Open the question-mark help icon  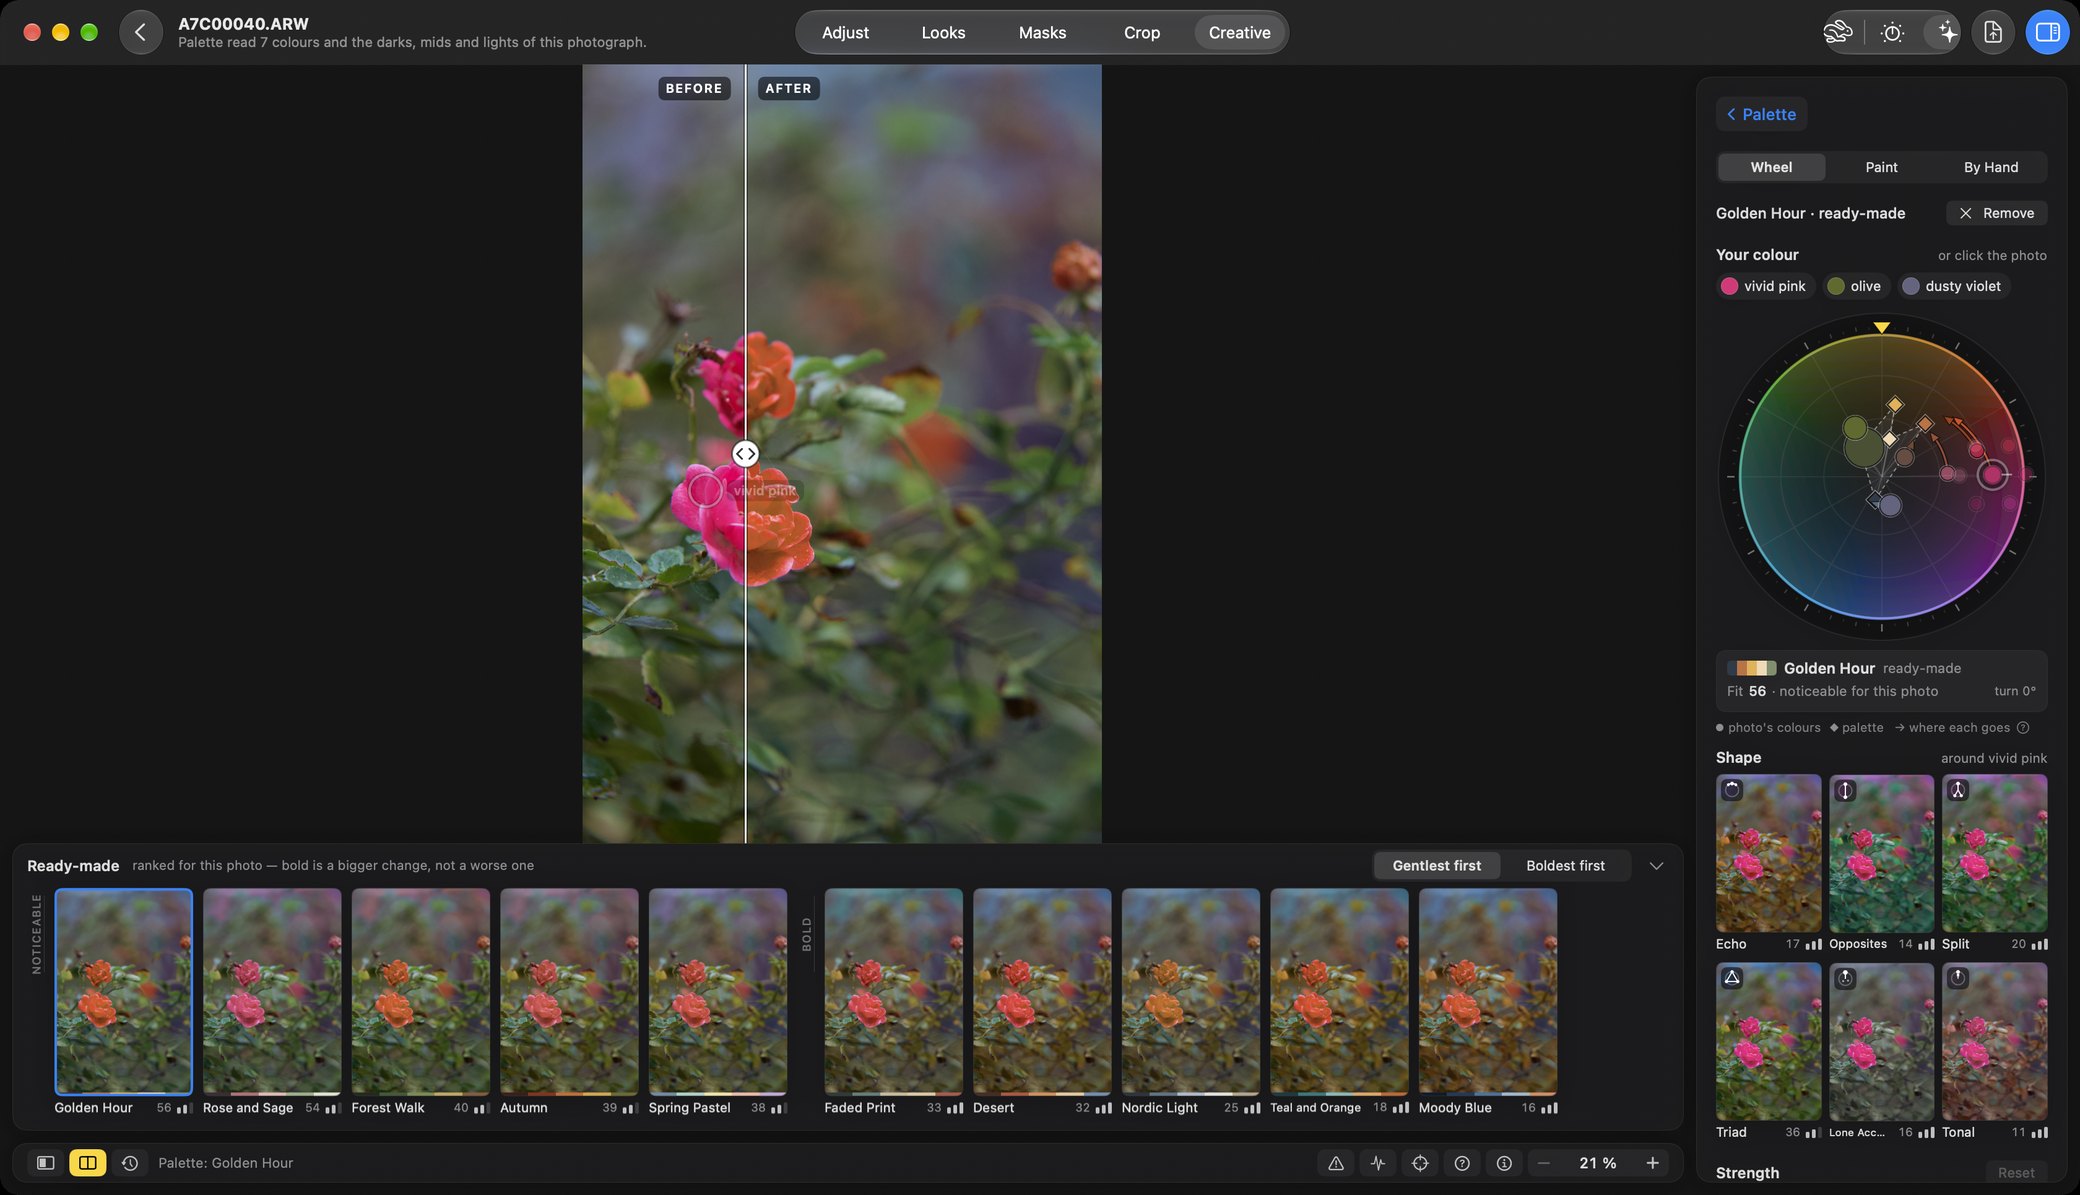tap(1462, 1163)
